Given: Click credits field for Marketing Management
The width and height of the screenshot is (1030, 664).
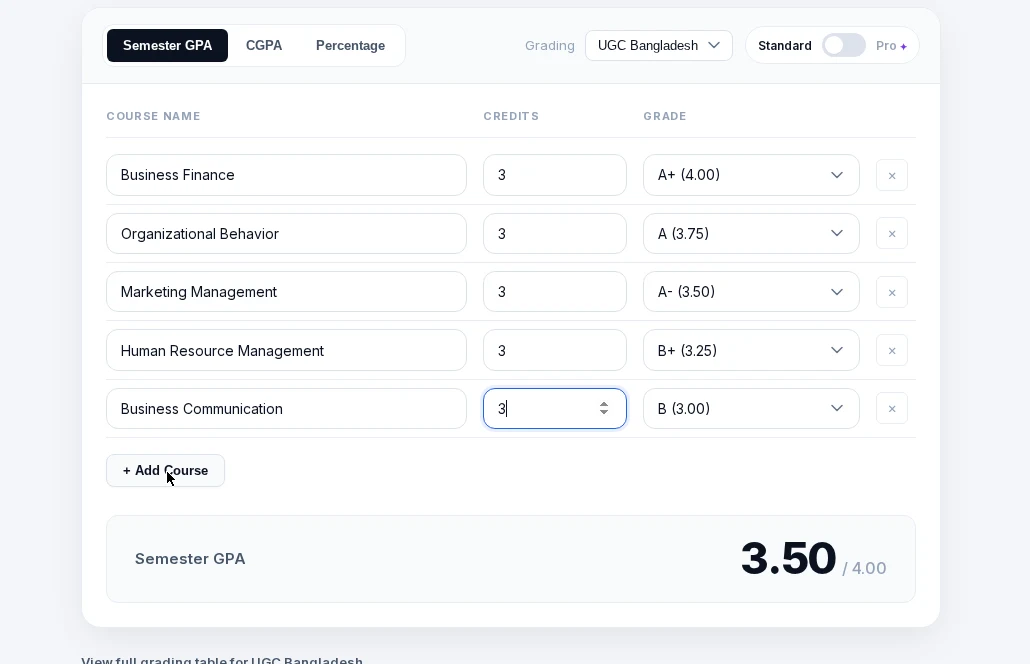Looking at the screenshot, I should click(555, 292).
